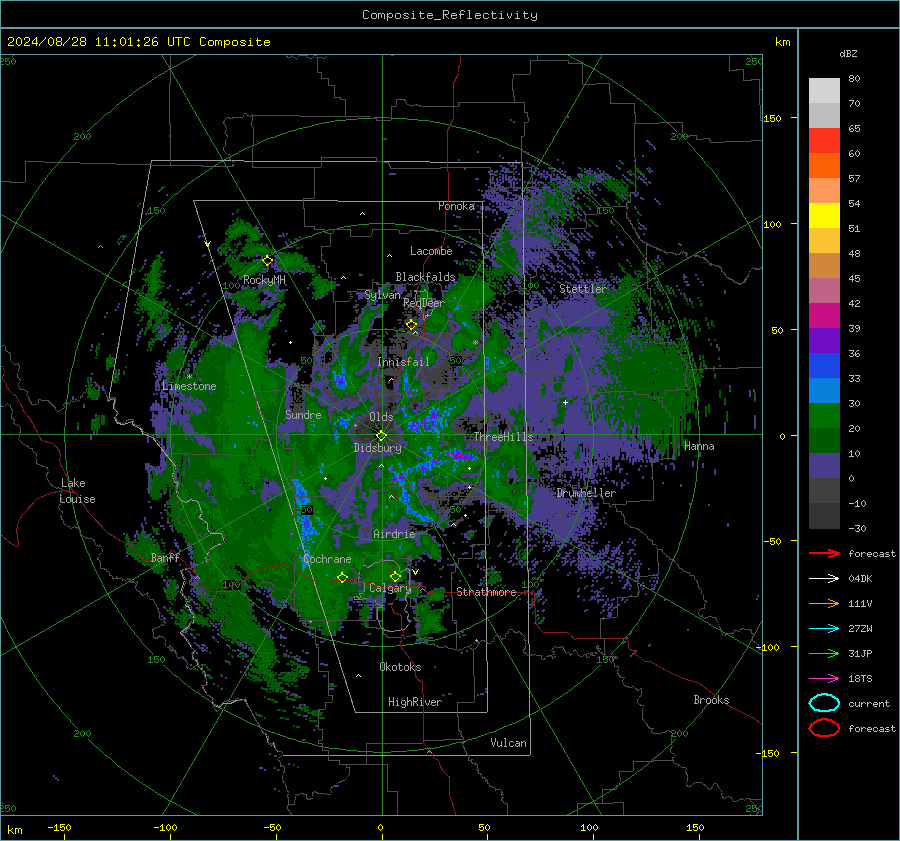Click yellow diamond marker near RedDeer

pos(412,325)
